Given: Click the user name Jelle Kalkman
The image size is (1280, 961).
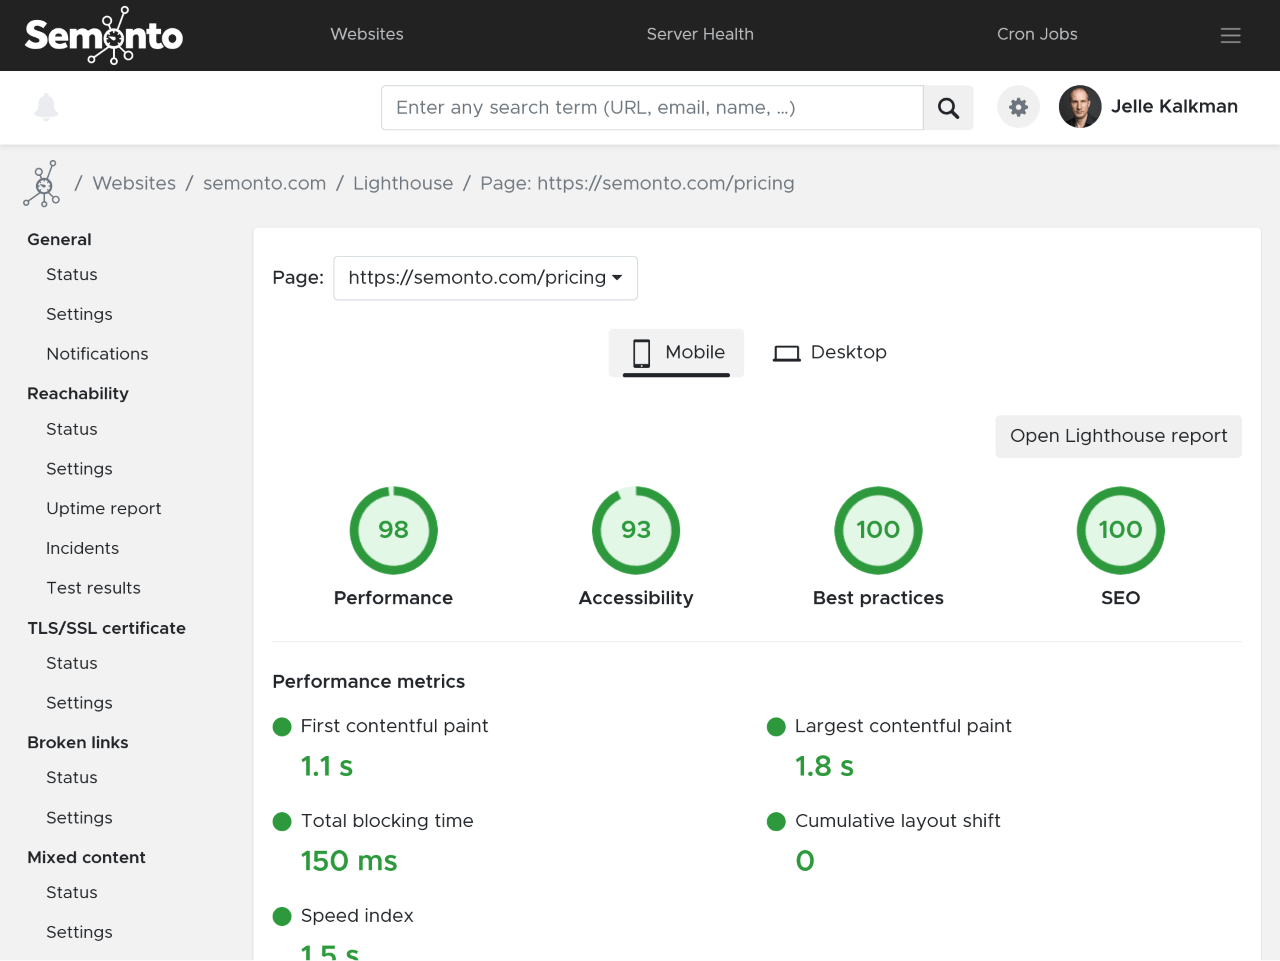Looking at the screenshot, I should (1174, 106).
